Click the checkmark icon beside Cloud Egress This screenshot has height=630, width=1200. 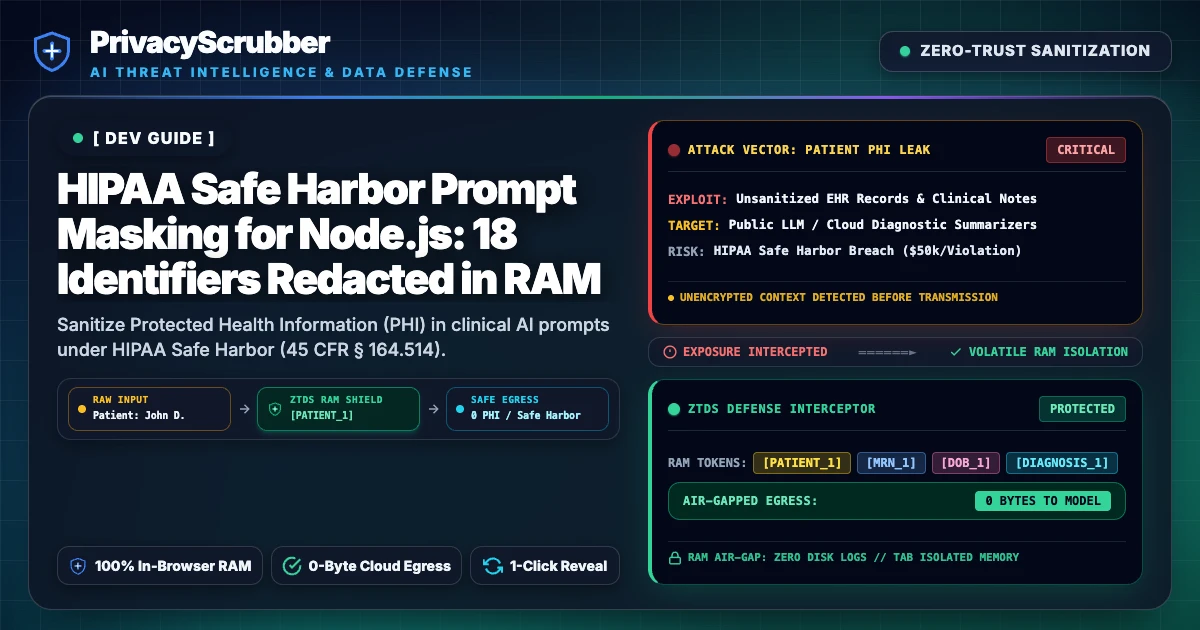tap(292, 566)
